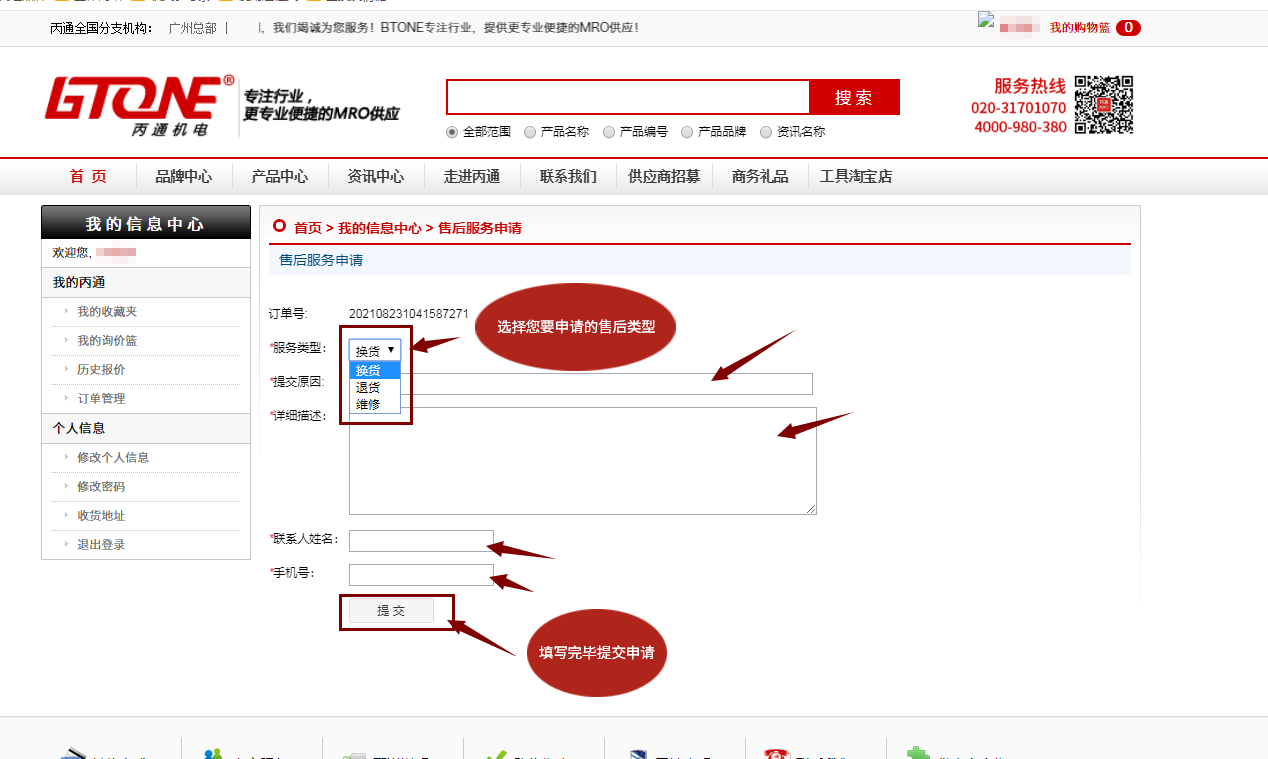The image size is (1268, 759).
Task: Choose 退货 from the service type list
Action: (368, 387)
